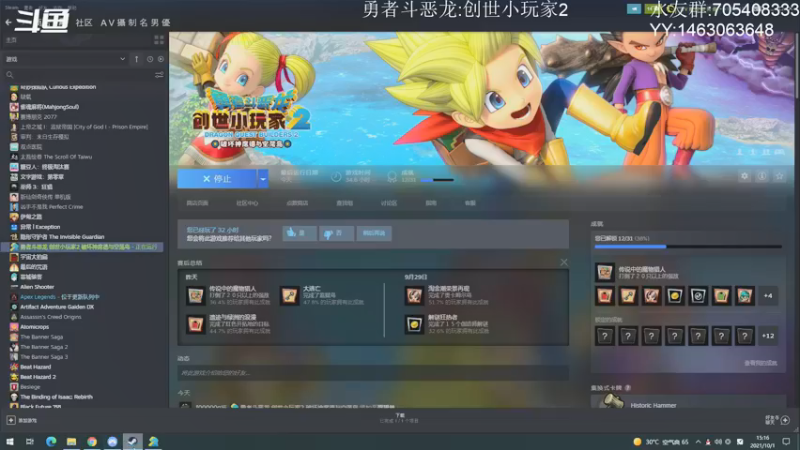Image resolution: width=800 pixels, height=450 pixels.
Task: Show +4 more unlocked achievements
Action: tap(768, 296)
